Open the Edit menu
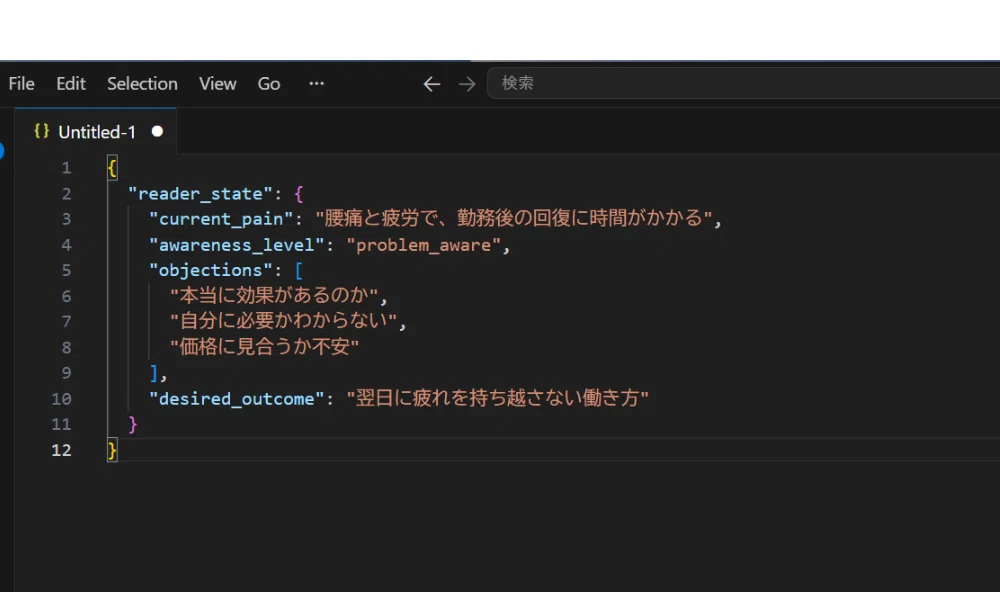Screen dimensions: 1000x600 click(70, 84)
